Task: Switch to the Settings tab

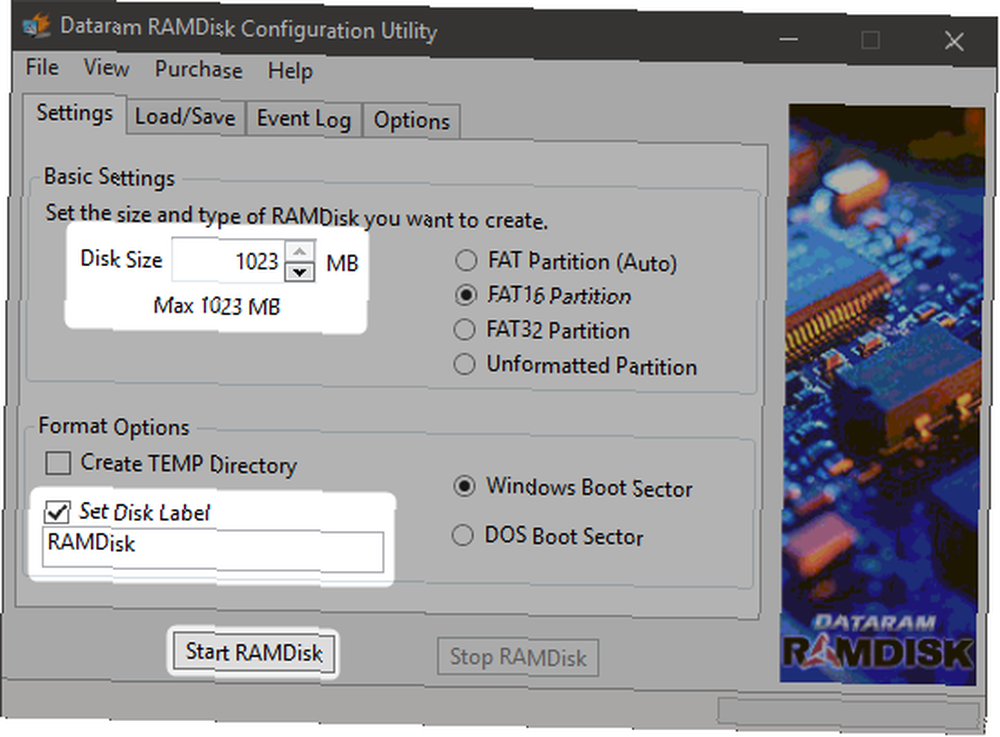Action: pos(75,113)
